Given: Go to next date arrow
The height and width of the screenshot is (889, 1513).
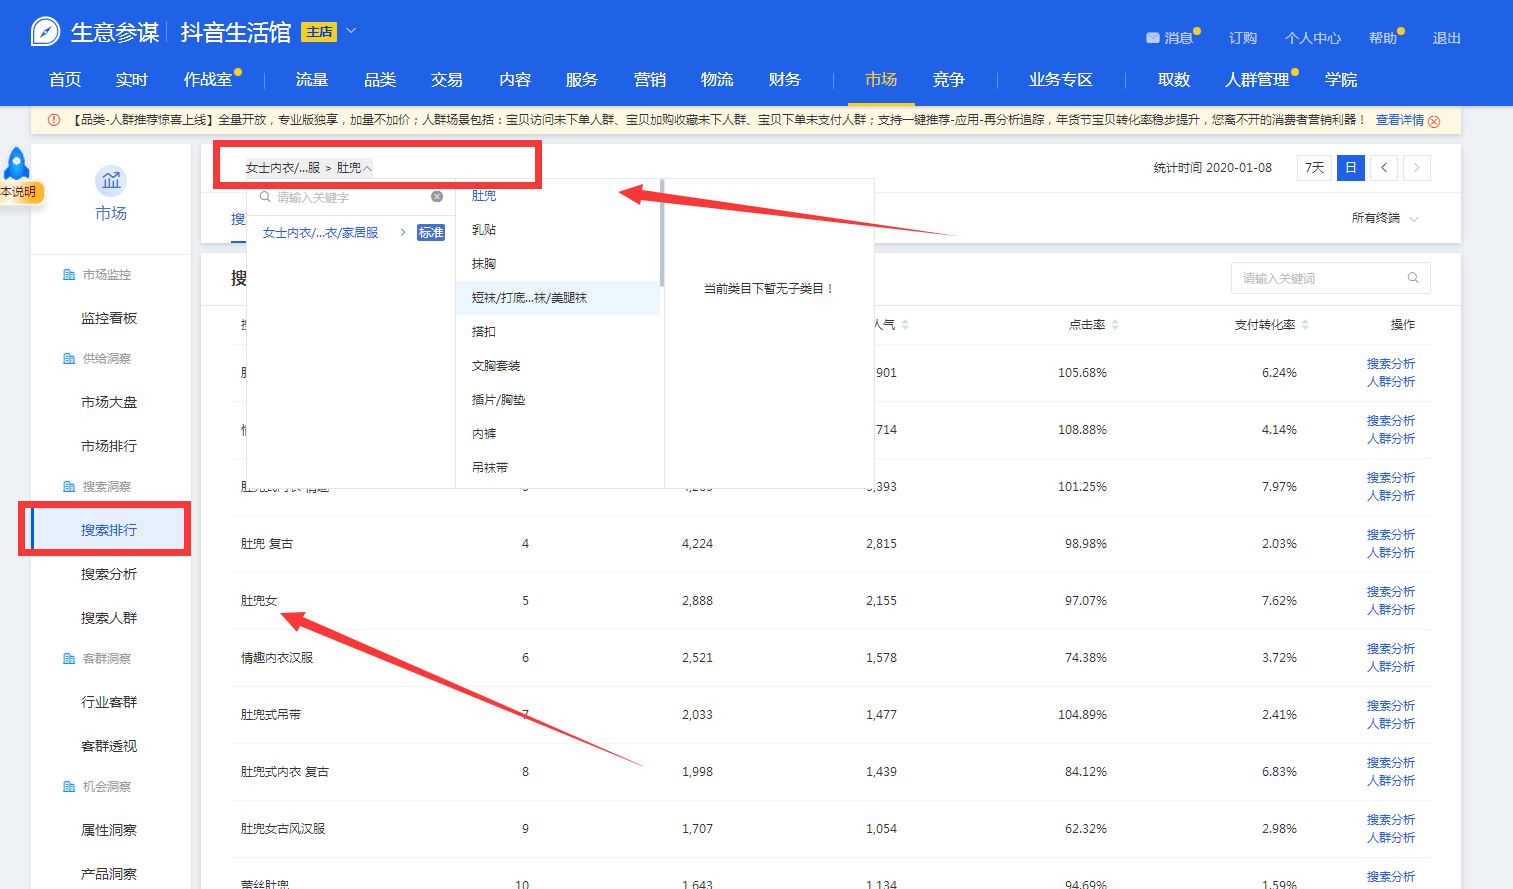Looking at the screenshot, I should click(1417, 168).
